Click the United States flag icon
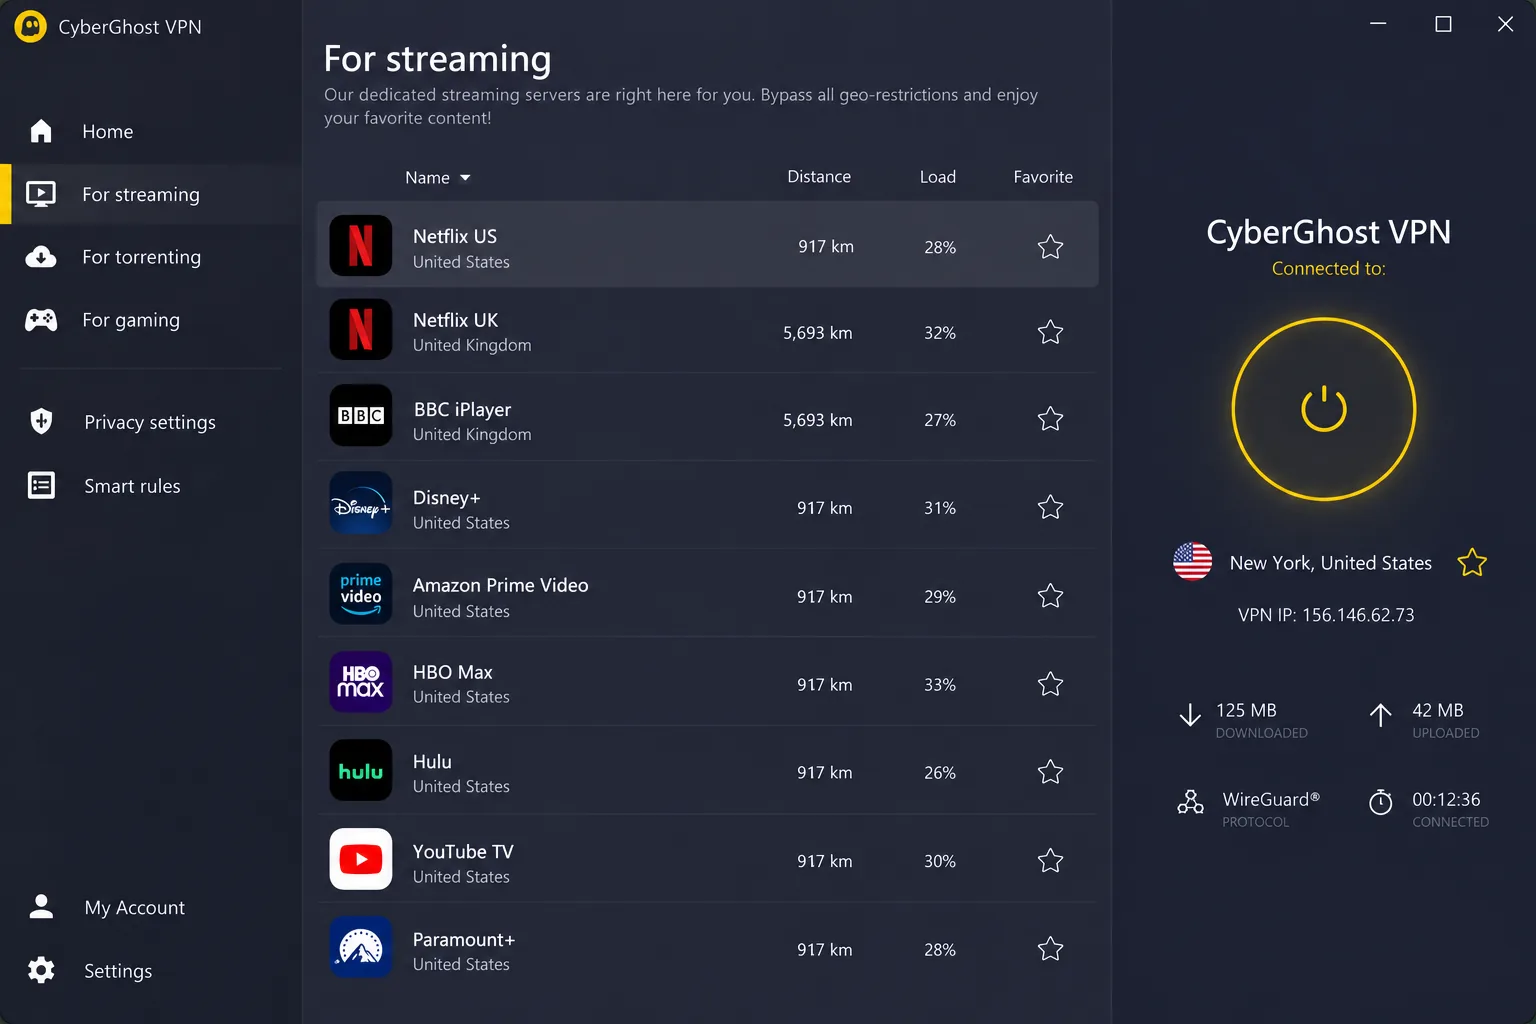 coord(1192,562)
